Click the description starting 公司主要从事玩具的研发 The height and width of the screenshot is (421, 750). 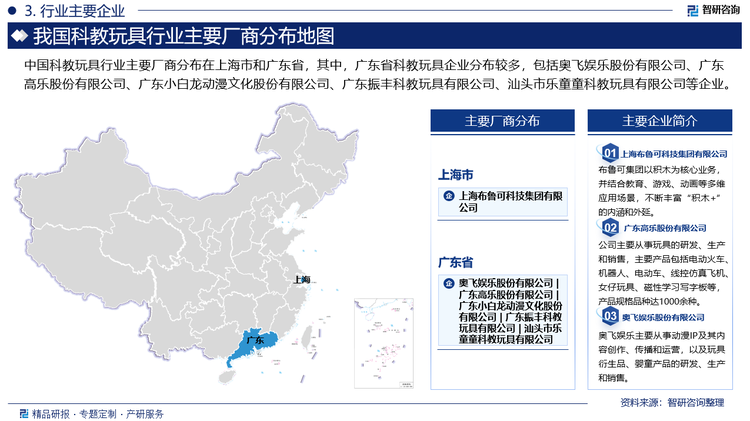(x=663, y=273)
